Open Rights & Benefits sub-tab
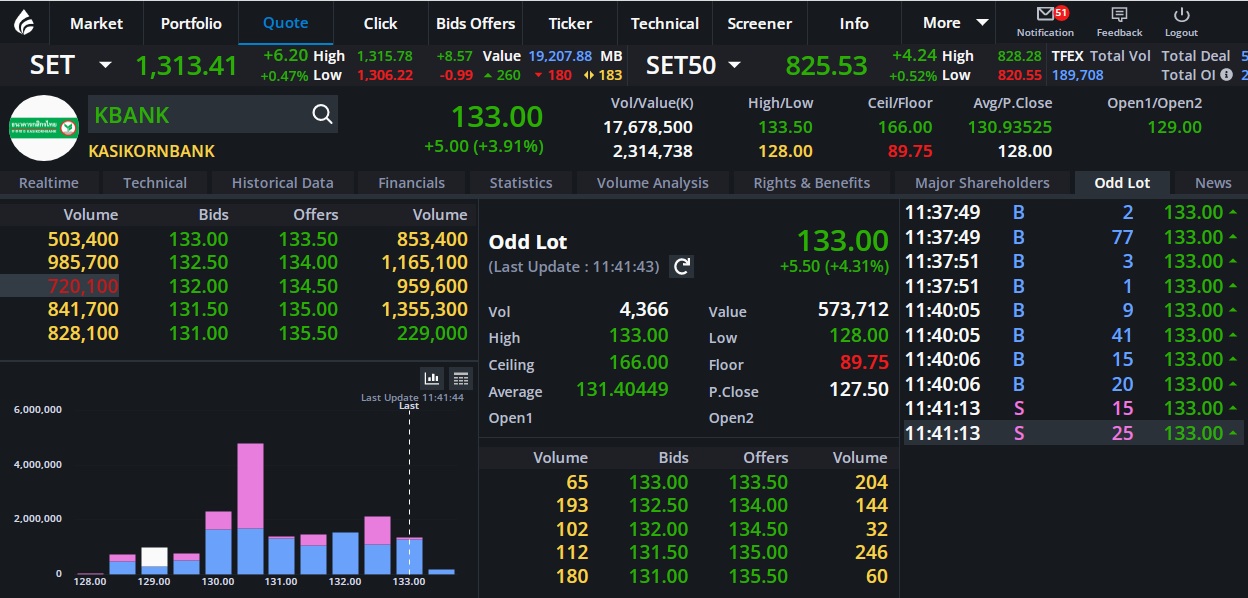Viewport: 1248px width, 598px height. coord(812,183)
